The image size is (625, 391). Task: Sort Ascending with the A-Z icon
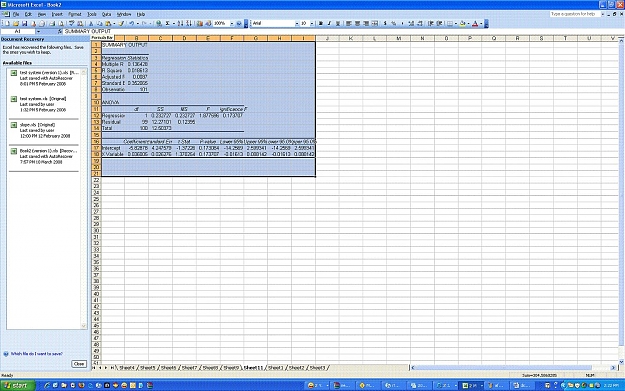(180, 24)
